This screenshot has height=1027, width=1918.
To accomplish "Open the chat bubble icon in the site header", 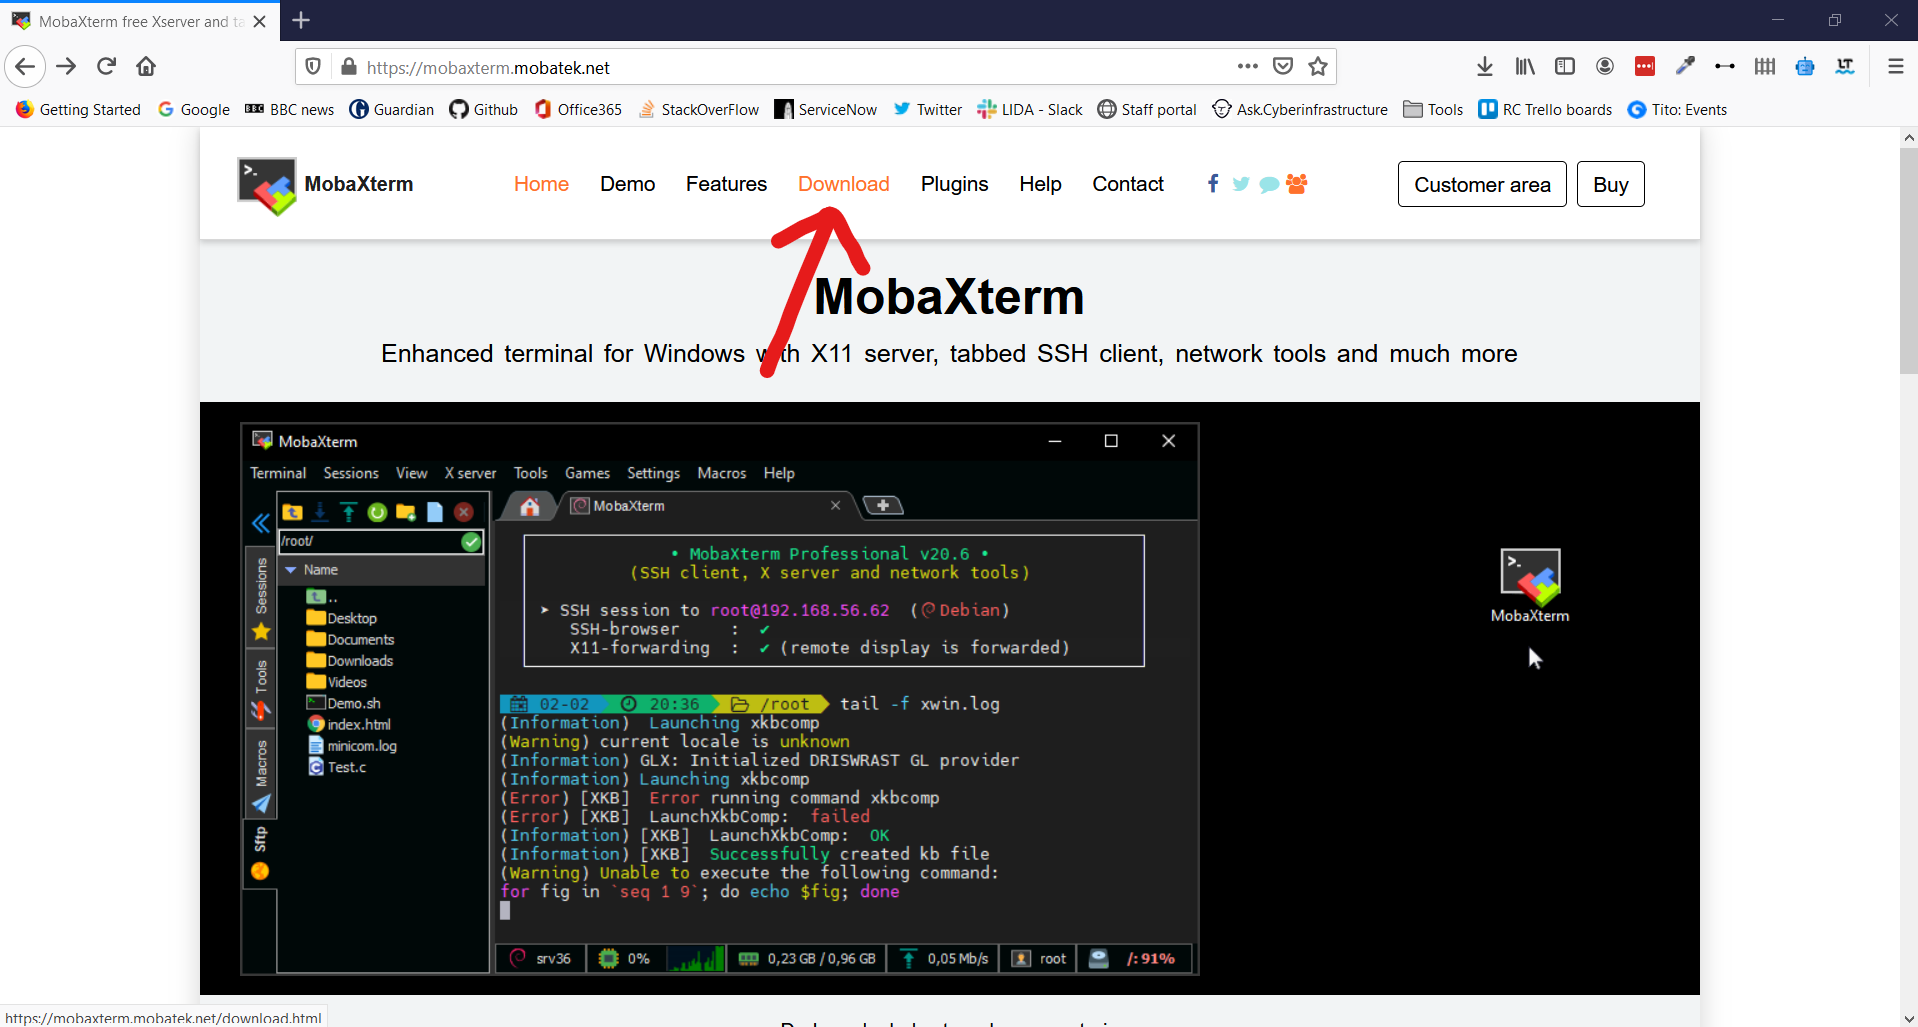I will pyautogui.click(x=1269, y=184).
